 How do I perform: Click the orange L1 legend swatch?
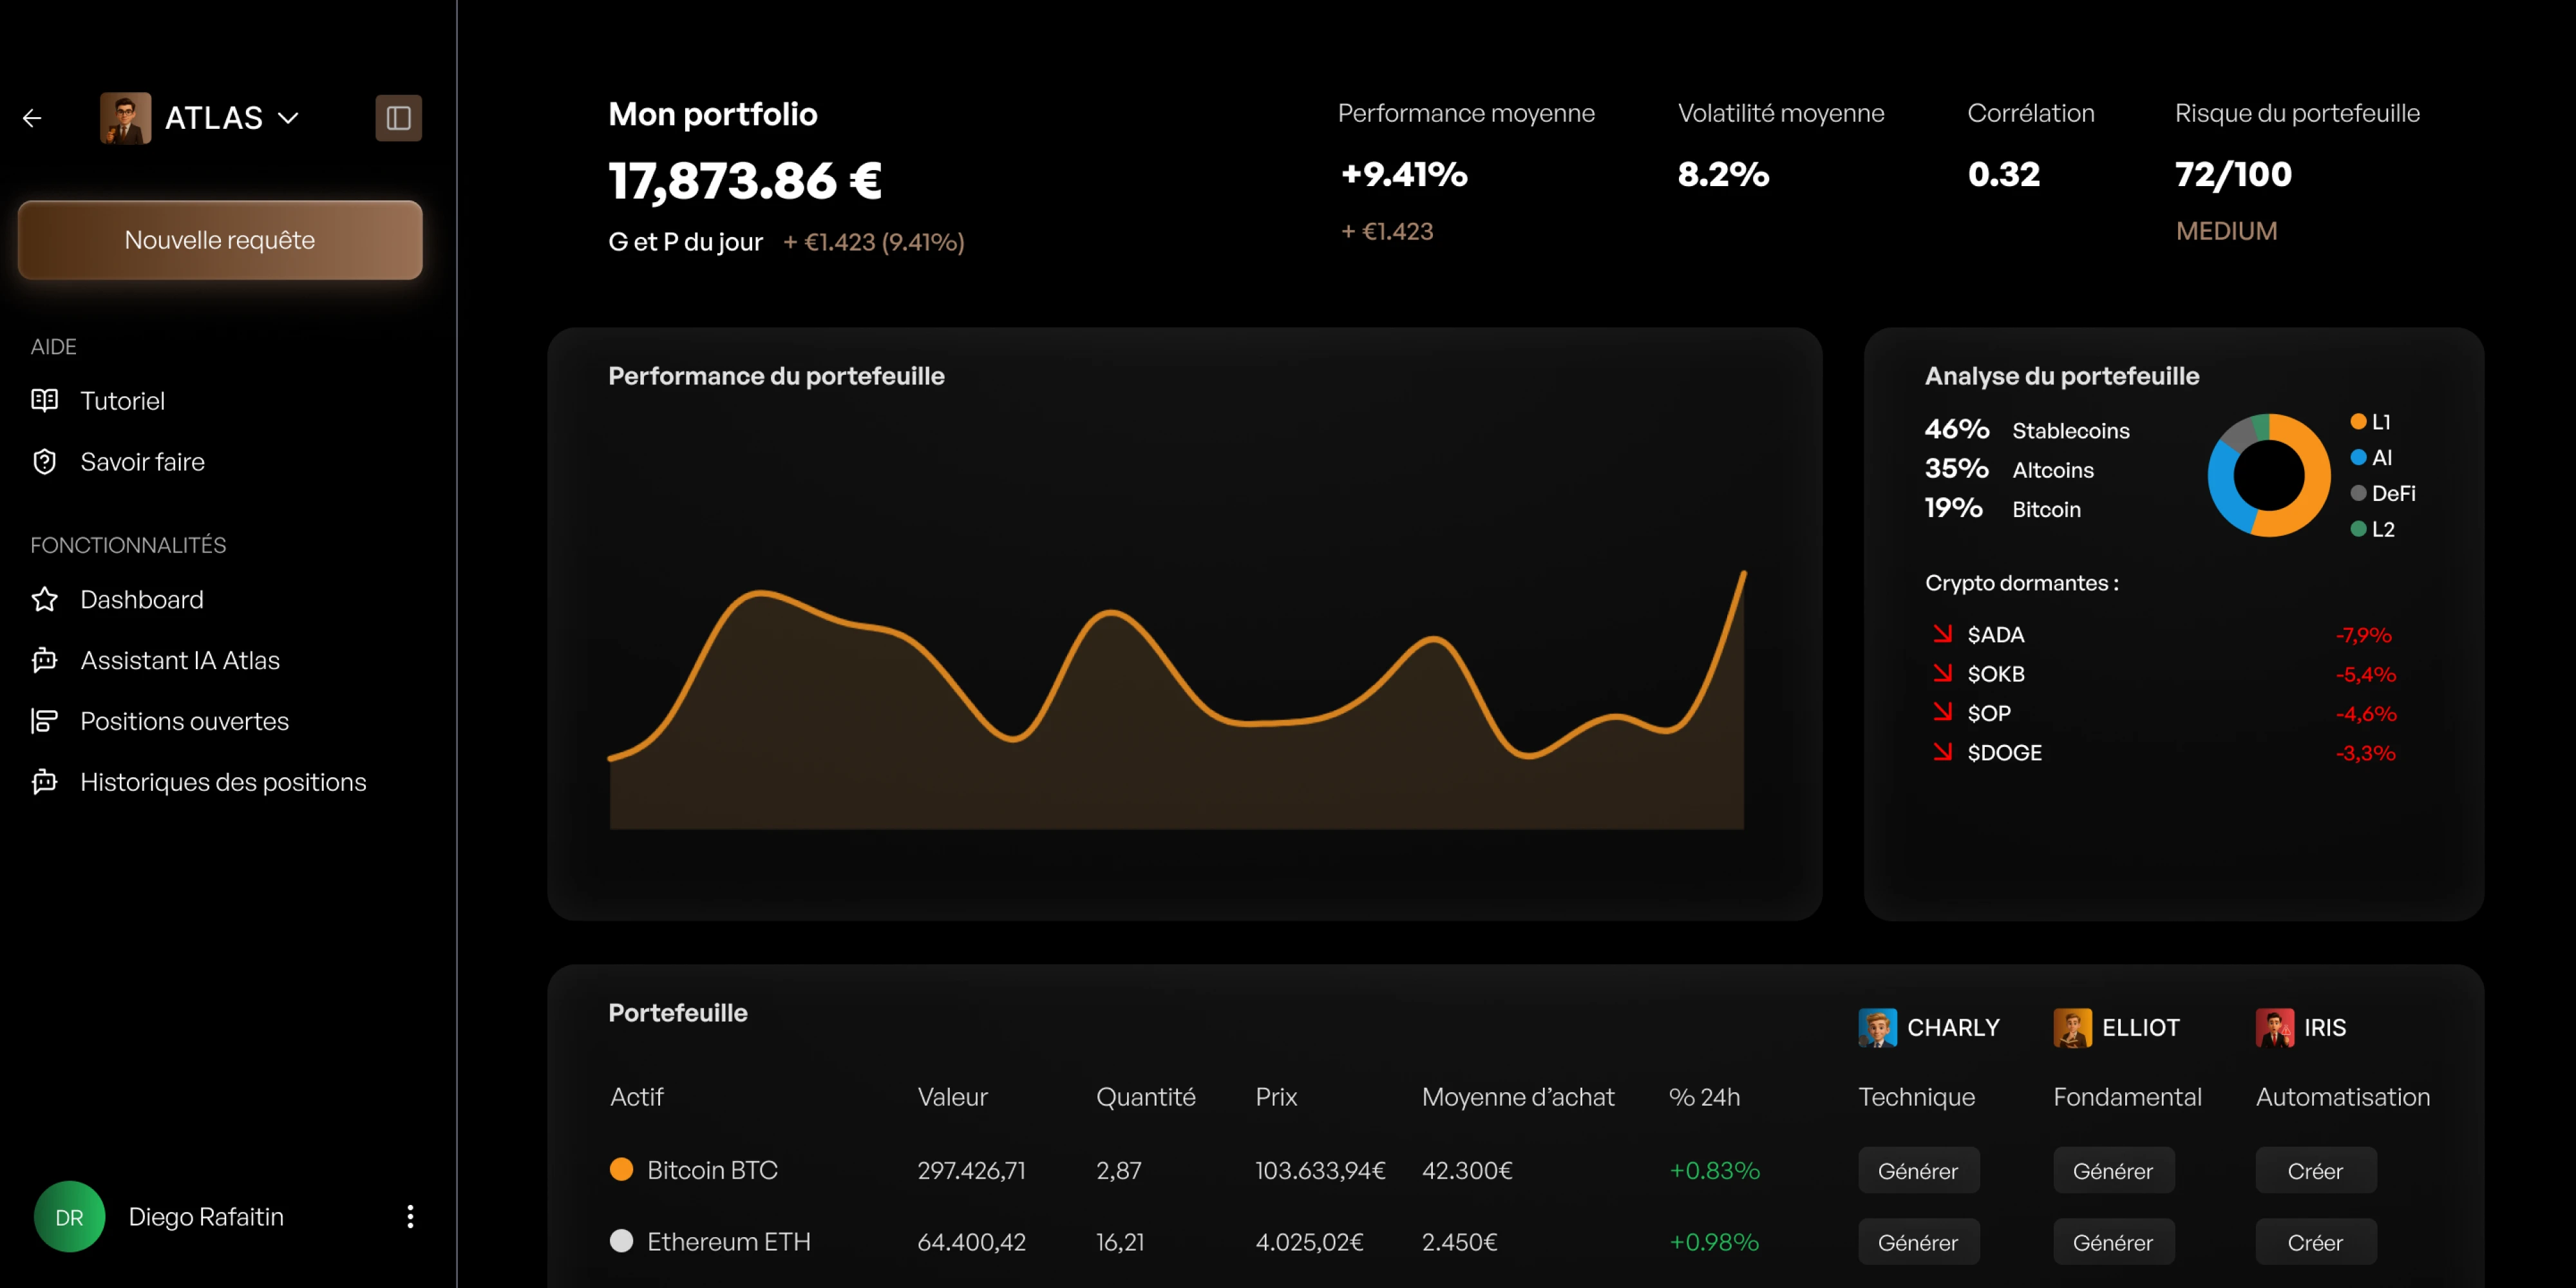point(2358,422)
